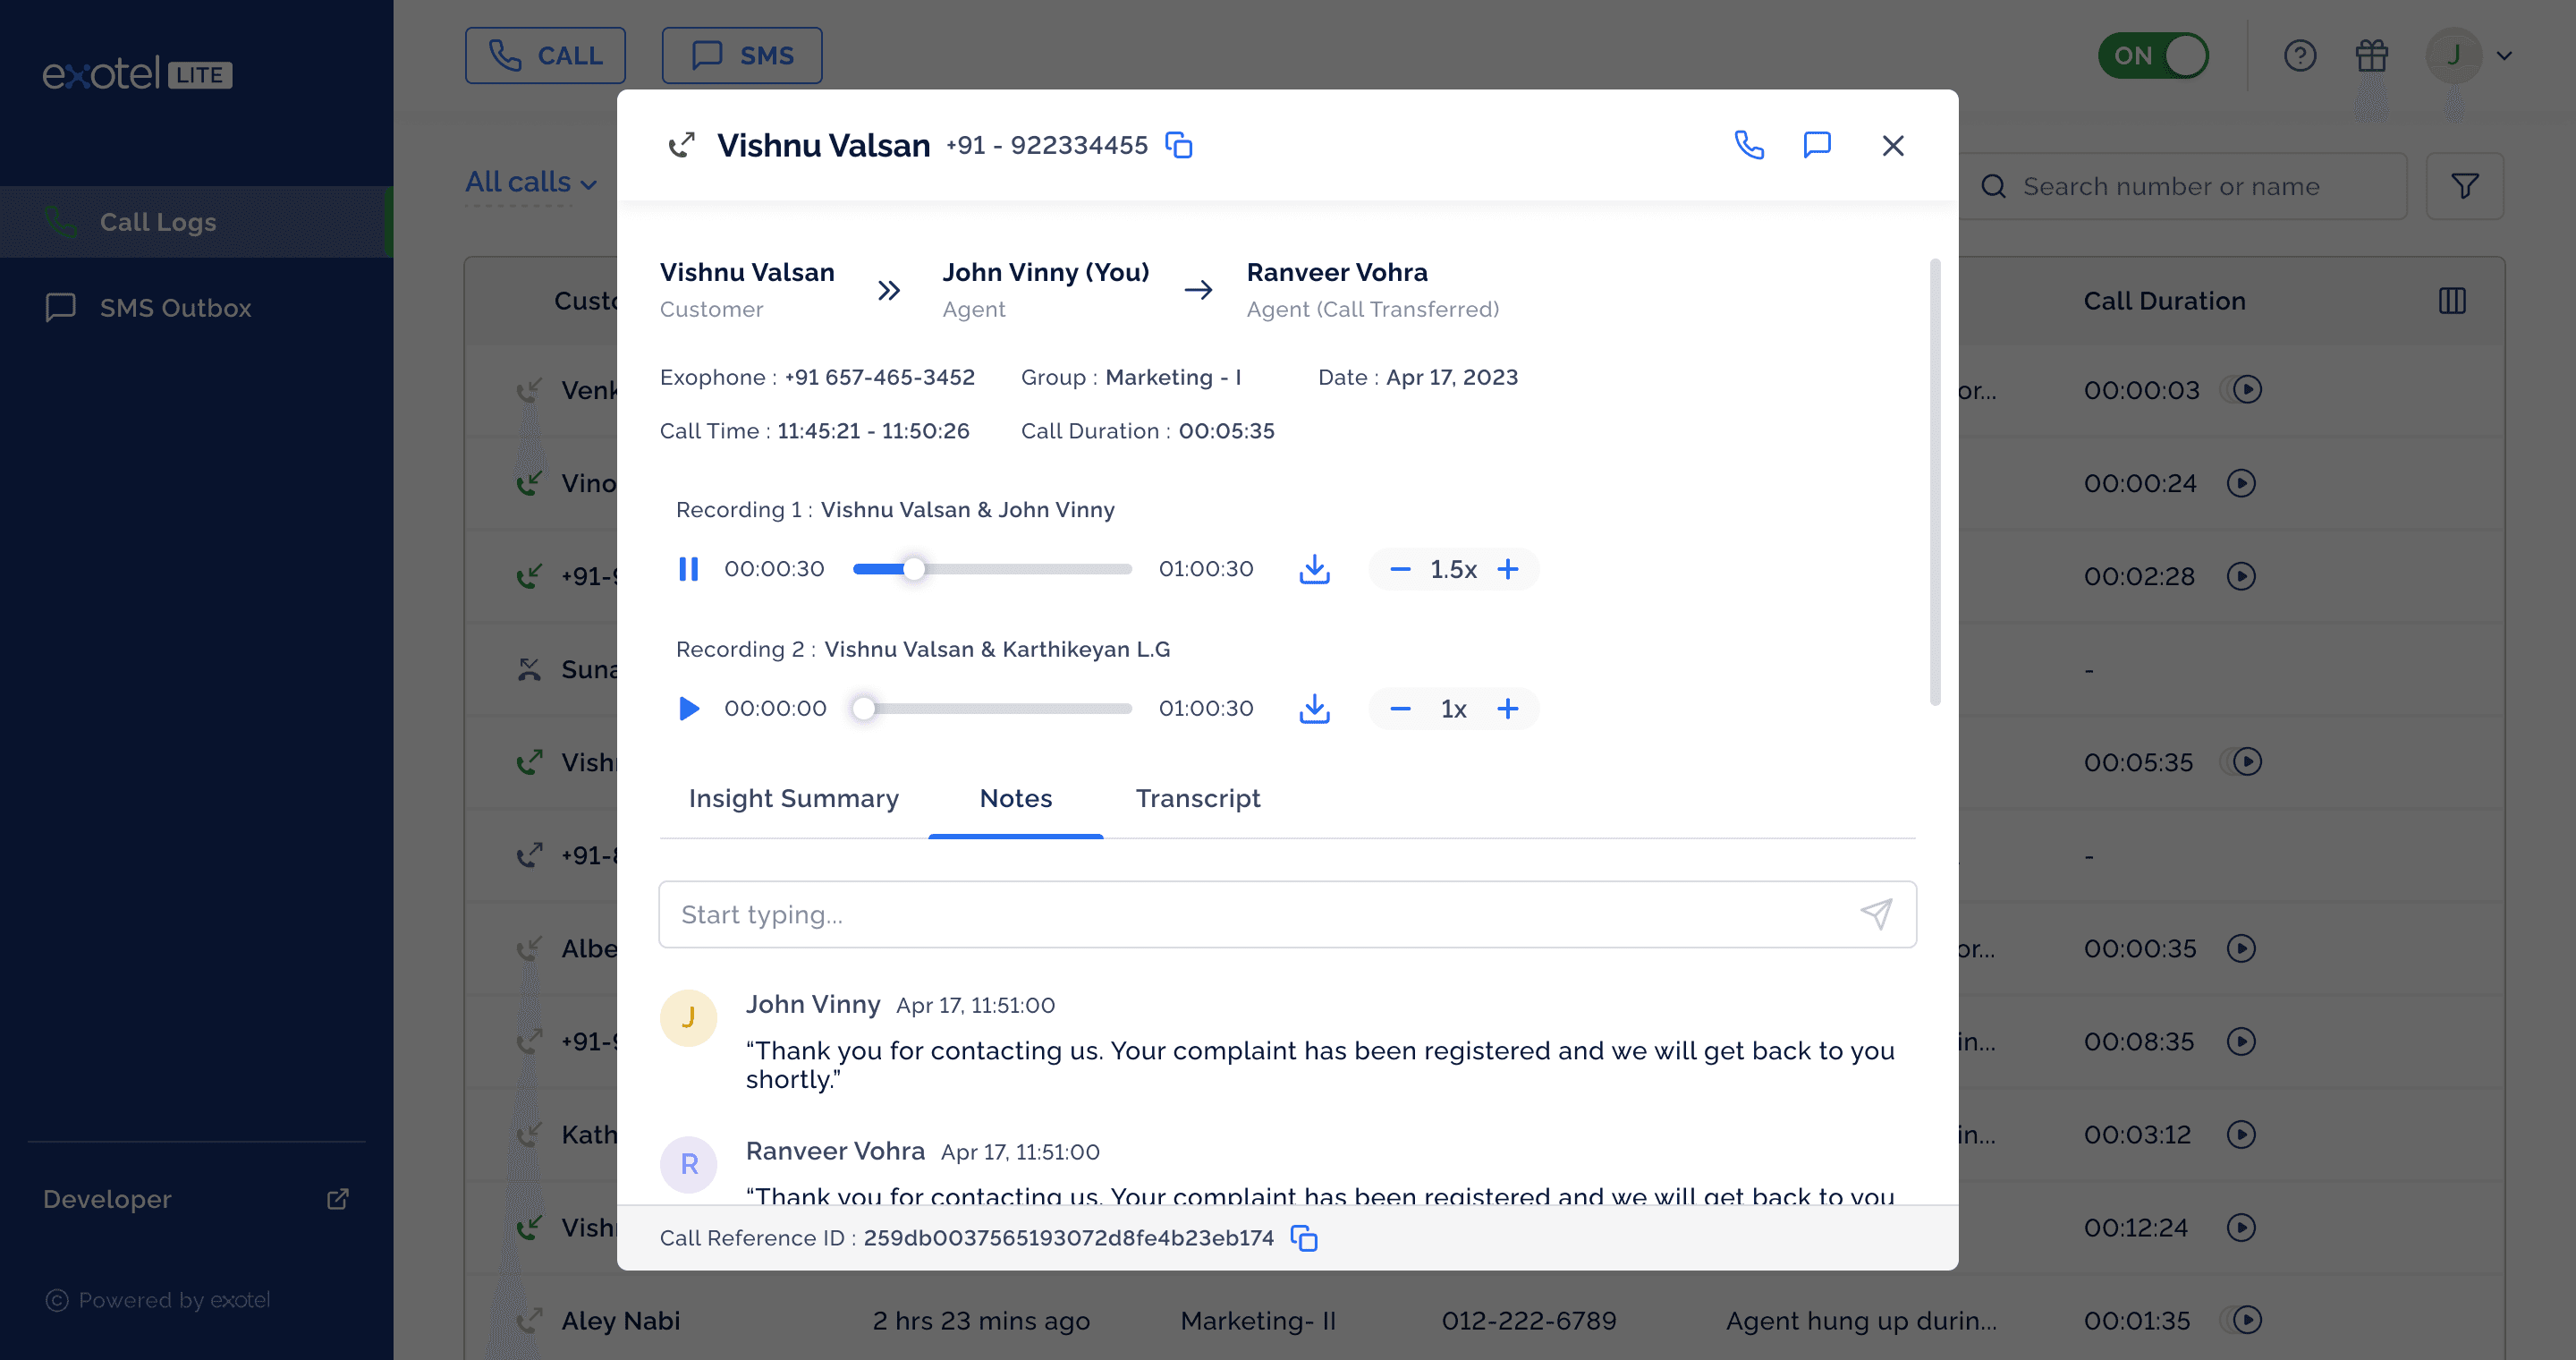Call Vishnu Valsan using the dialog's phone icon

click(x=1749, y=145)
